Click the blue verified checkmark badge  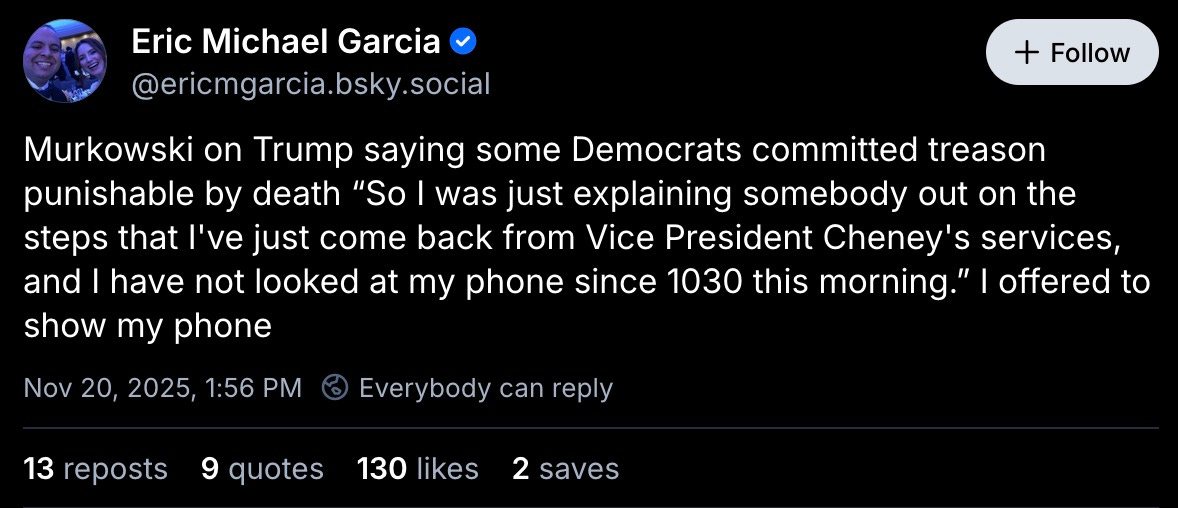(463, 42)
